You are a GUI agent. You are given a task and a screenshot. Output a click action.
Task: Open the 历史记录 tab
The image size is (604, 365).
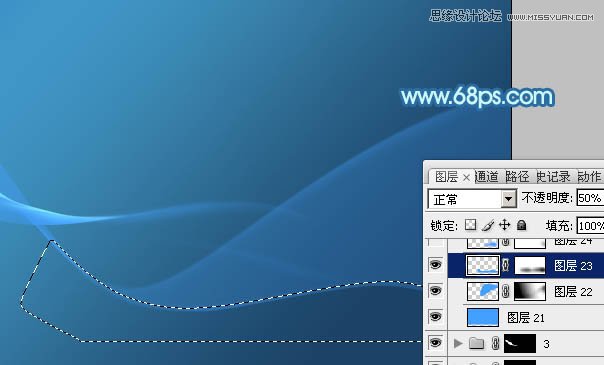(x=553, y=177)
